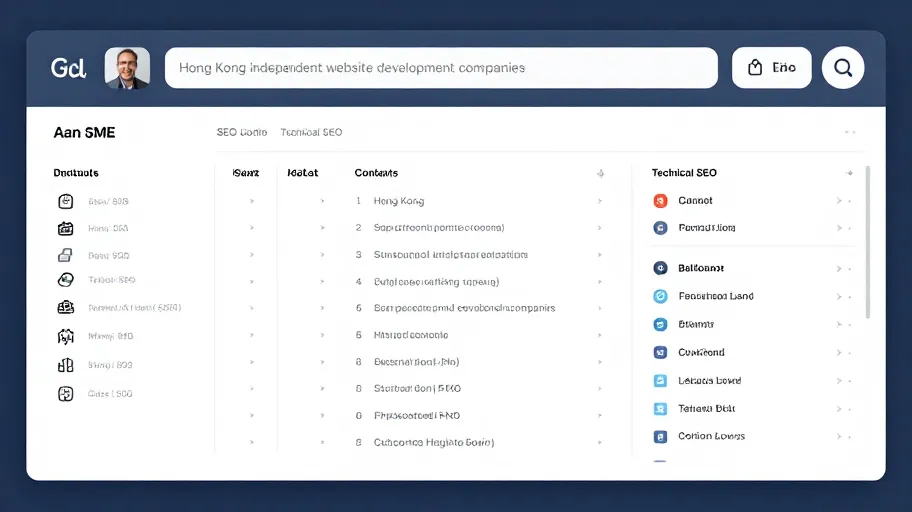Switch to the Technical SEO tab
Screen dimensions: 912x512
point(311,132)
